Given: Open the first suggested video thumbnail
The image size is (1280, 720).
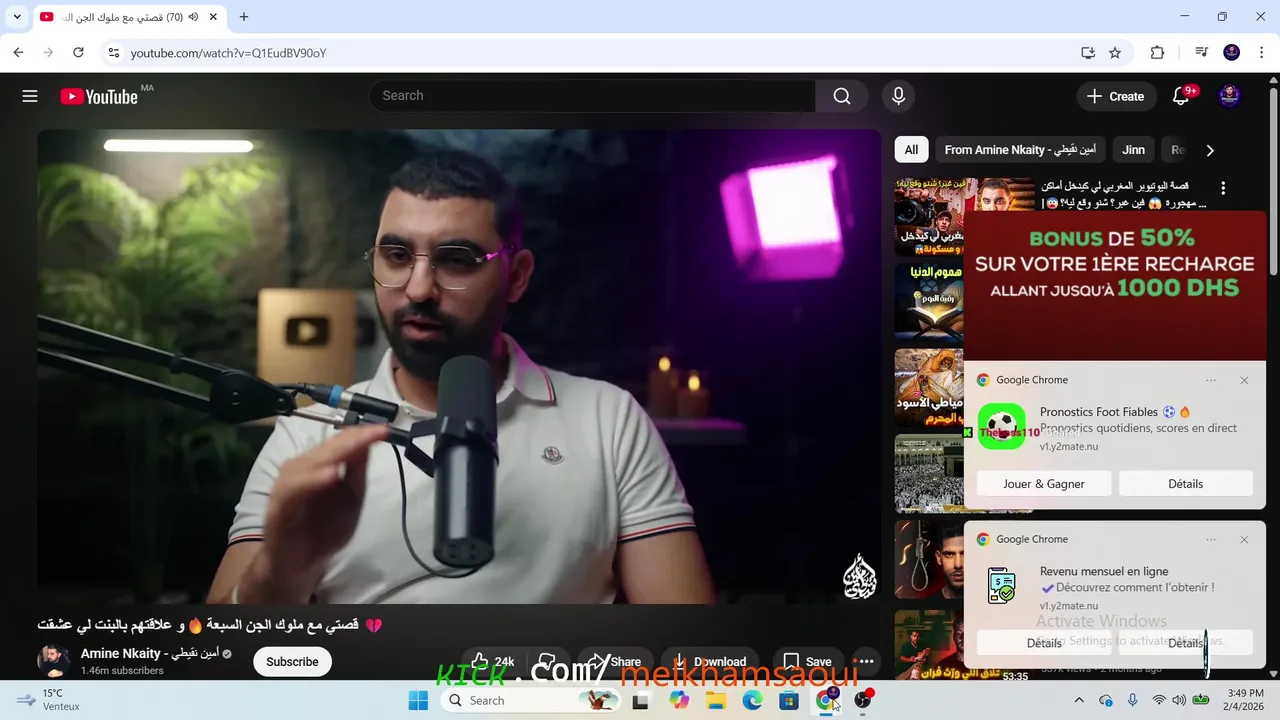Looking at the screenshot, I should coord(929,217).
